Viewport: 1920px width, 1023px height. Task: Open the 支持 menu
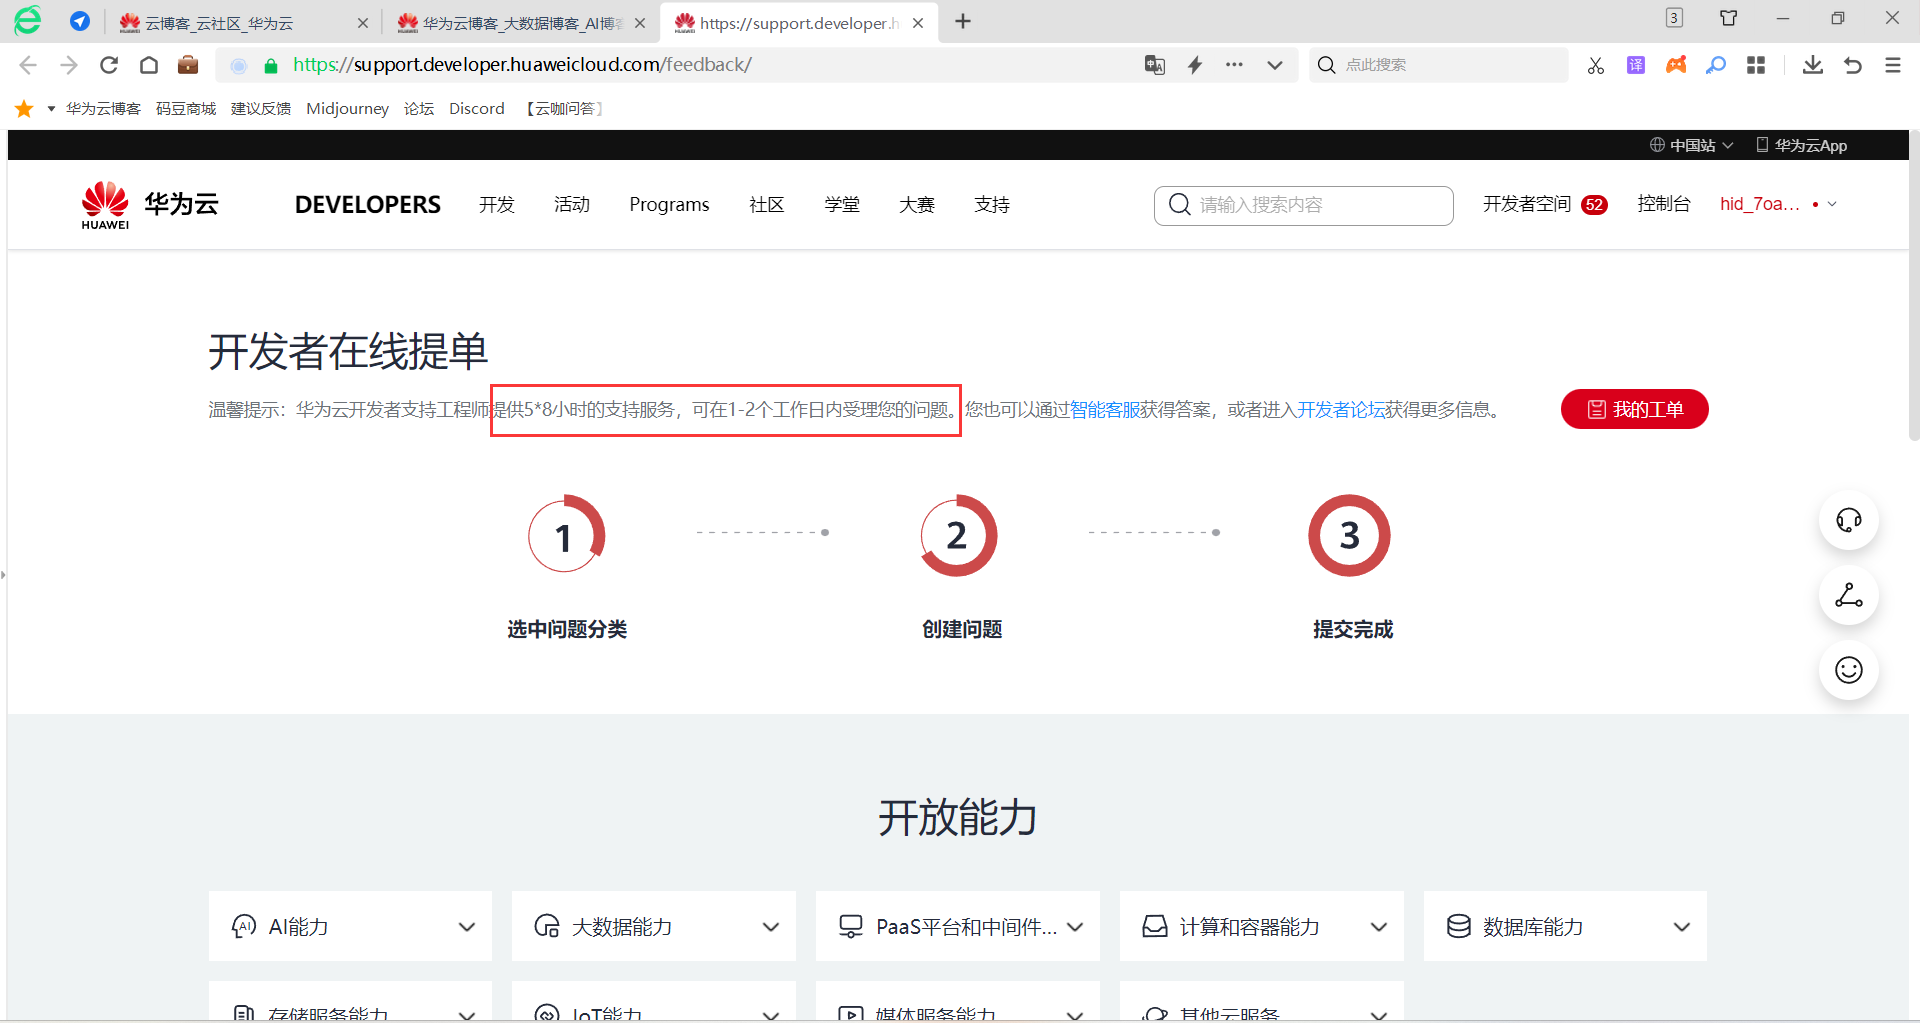click(x=992, y=205)
